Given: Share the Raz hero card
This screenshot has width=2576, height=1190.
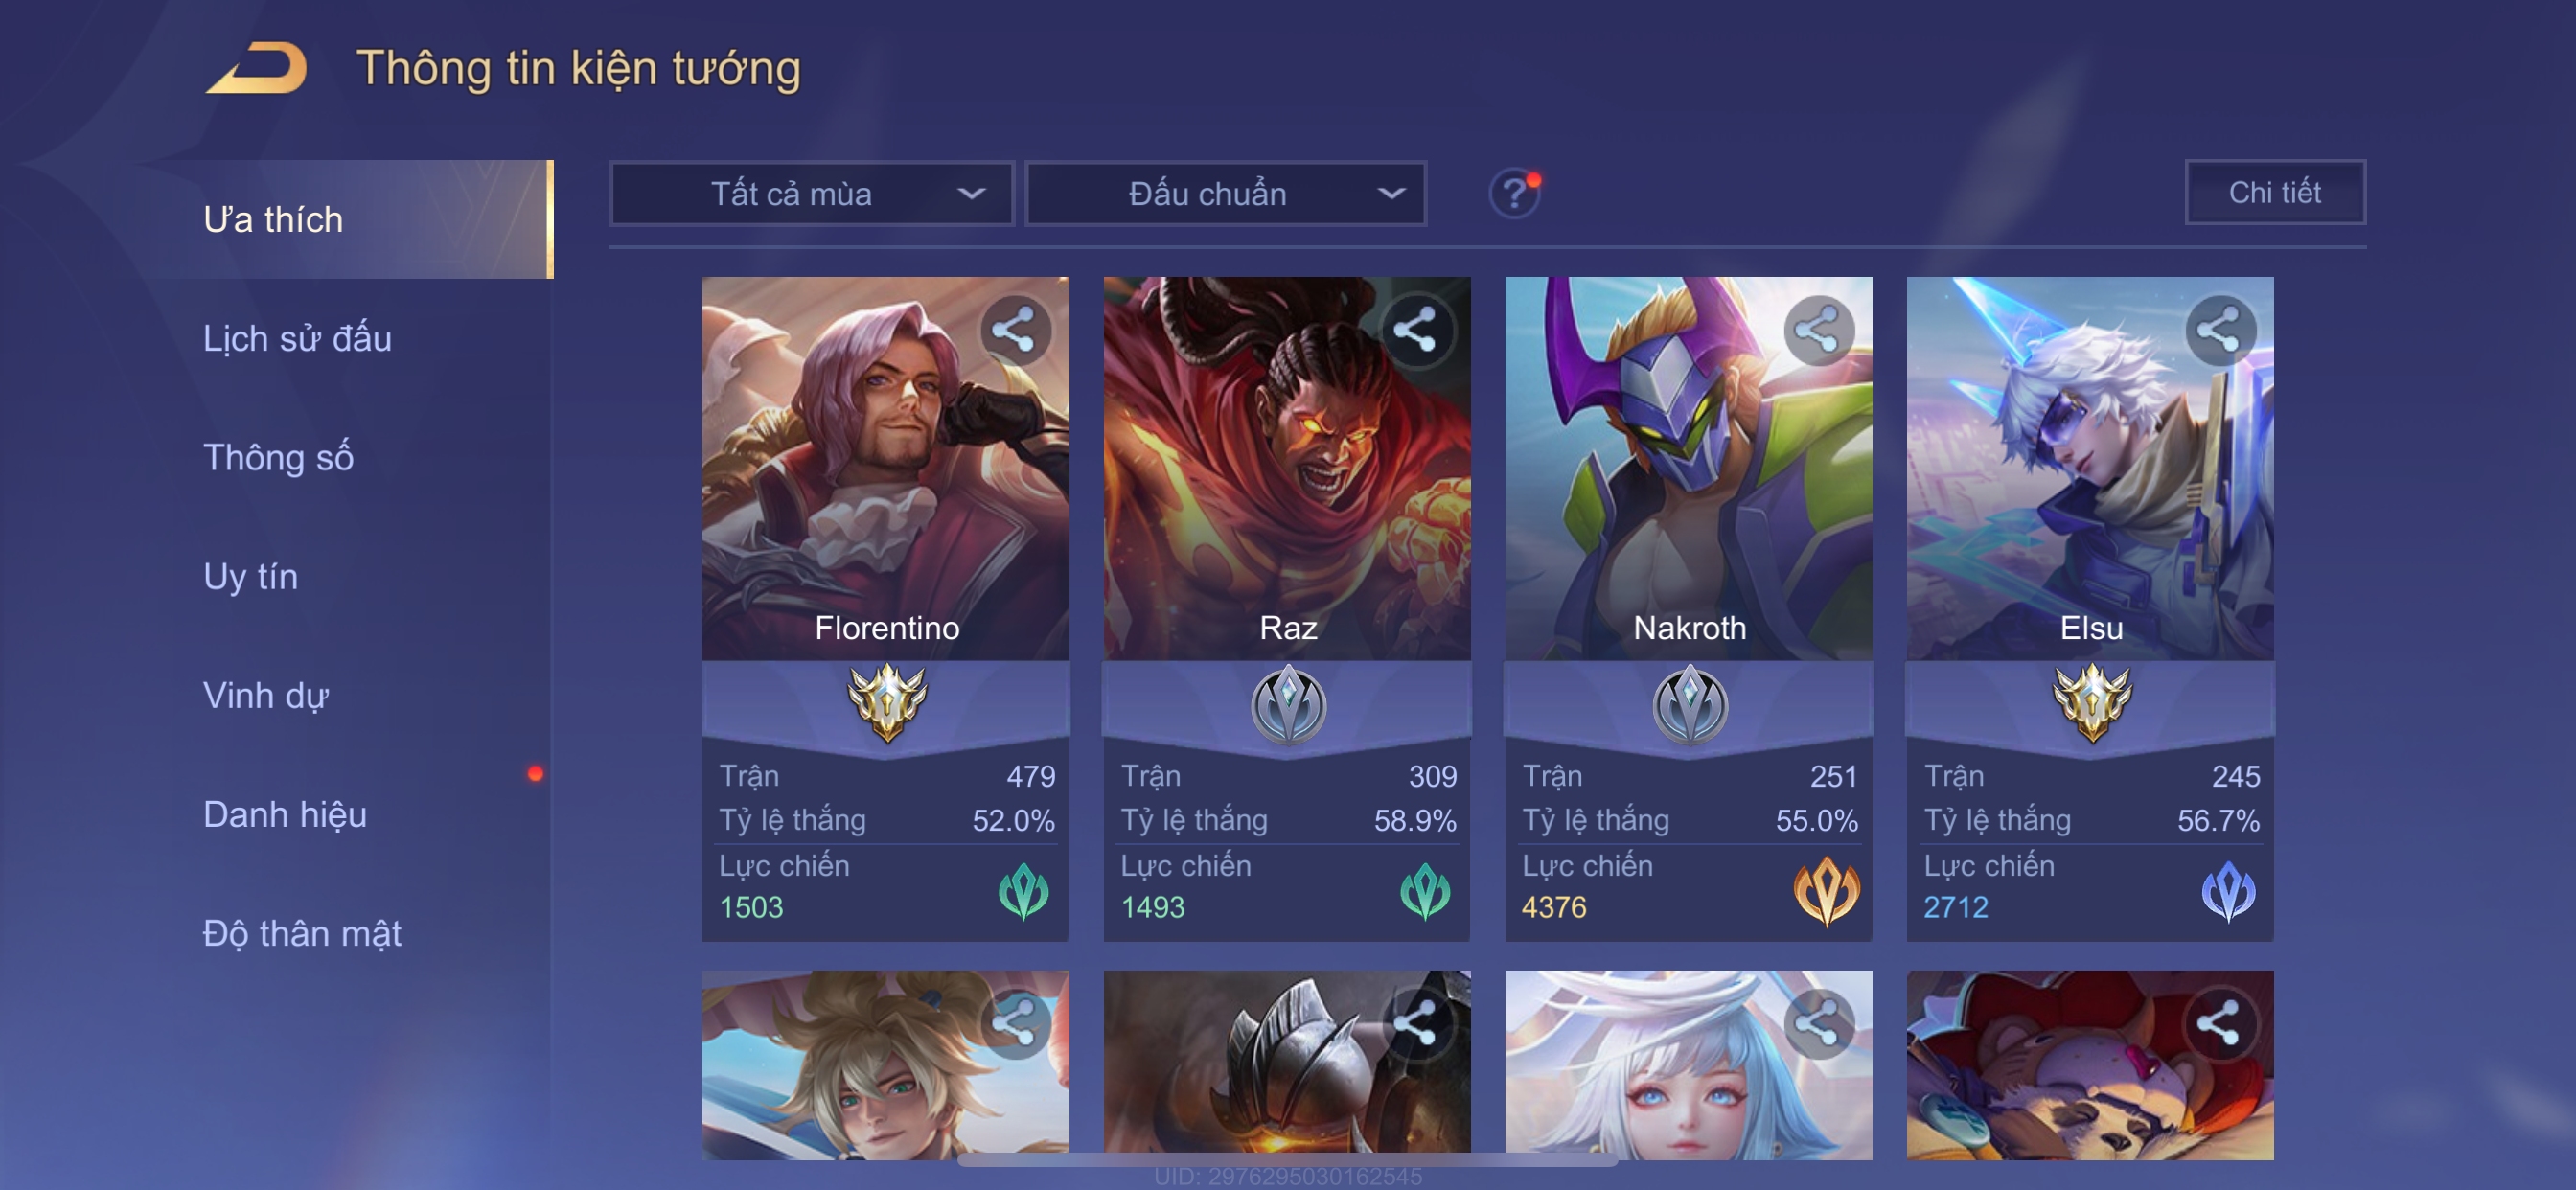Looking at the screenshot, I should coord(1415,330).
